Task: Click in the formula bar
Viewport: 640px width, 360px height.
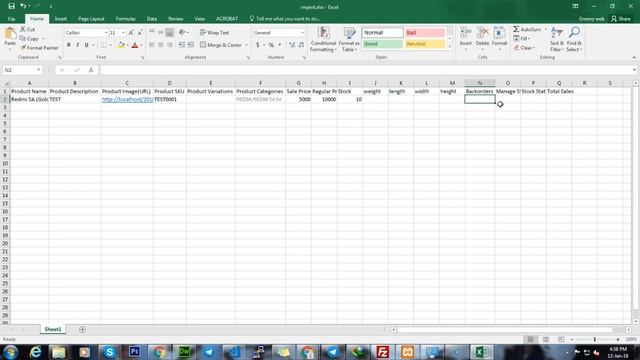Action: 367,70
